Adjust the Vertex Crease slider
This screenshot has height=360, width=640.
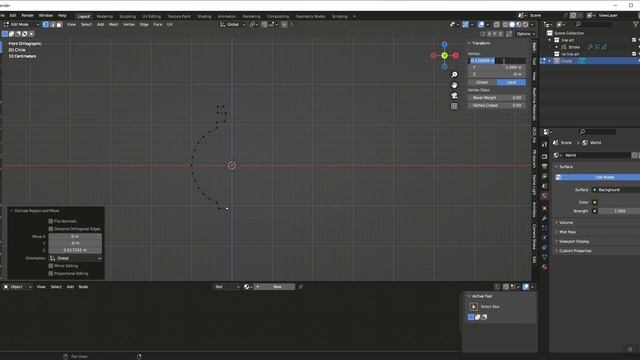coord(497,105)
